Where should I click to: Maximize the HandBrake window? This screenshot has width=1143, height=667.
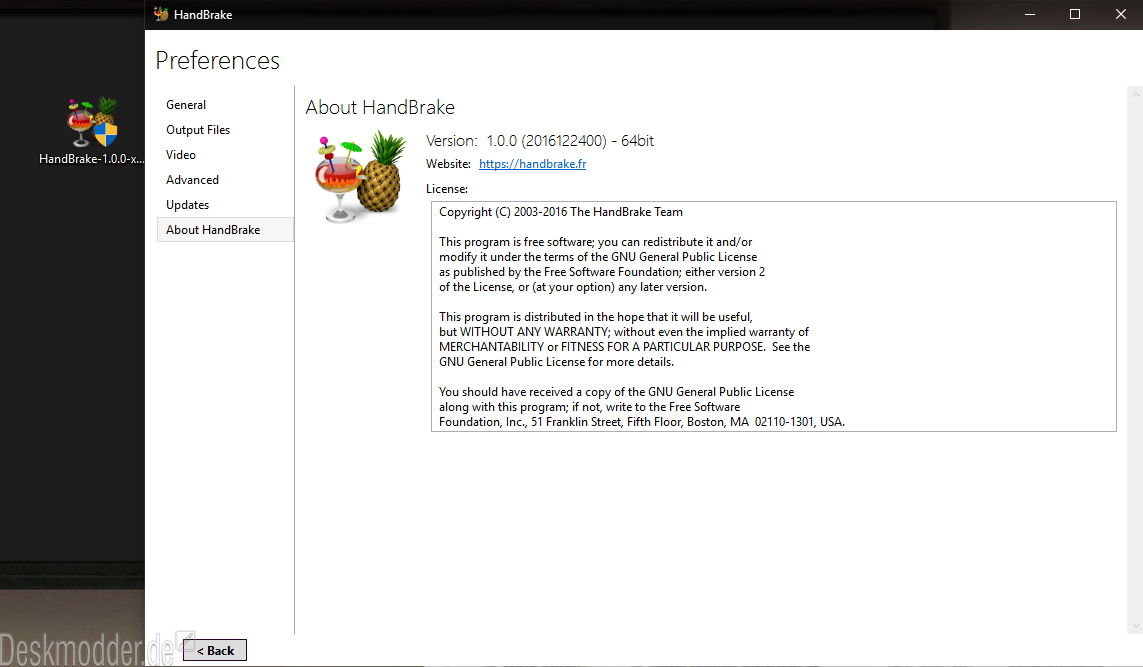click(x=1074, y=15)
